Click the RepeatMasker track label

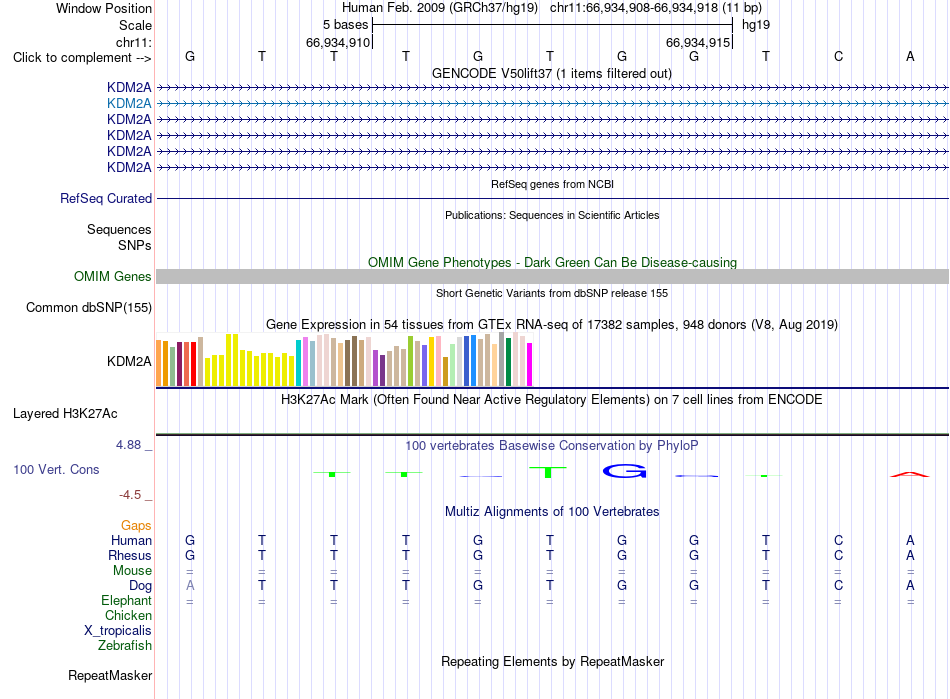110,675
